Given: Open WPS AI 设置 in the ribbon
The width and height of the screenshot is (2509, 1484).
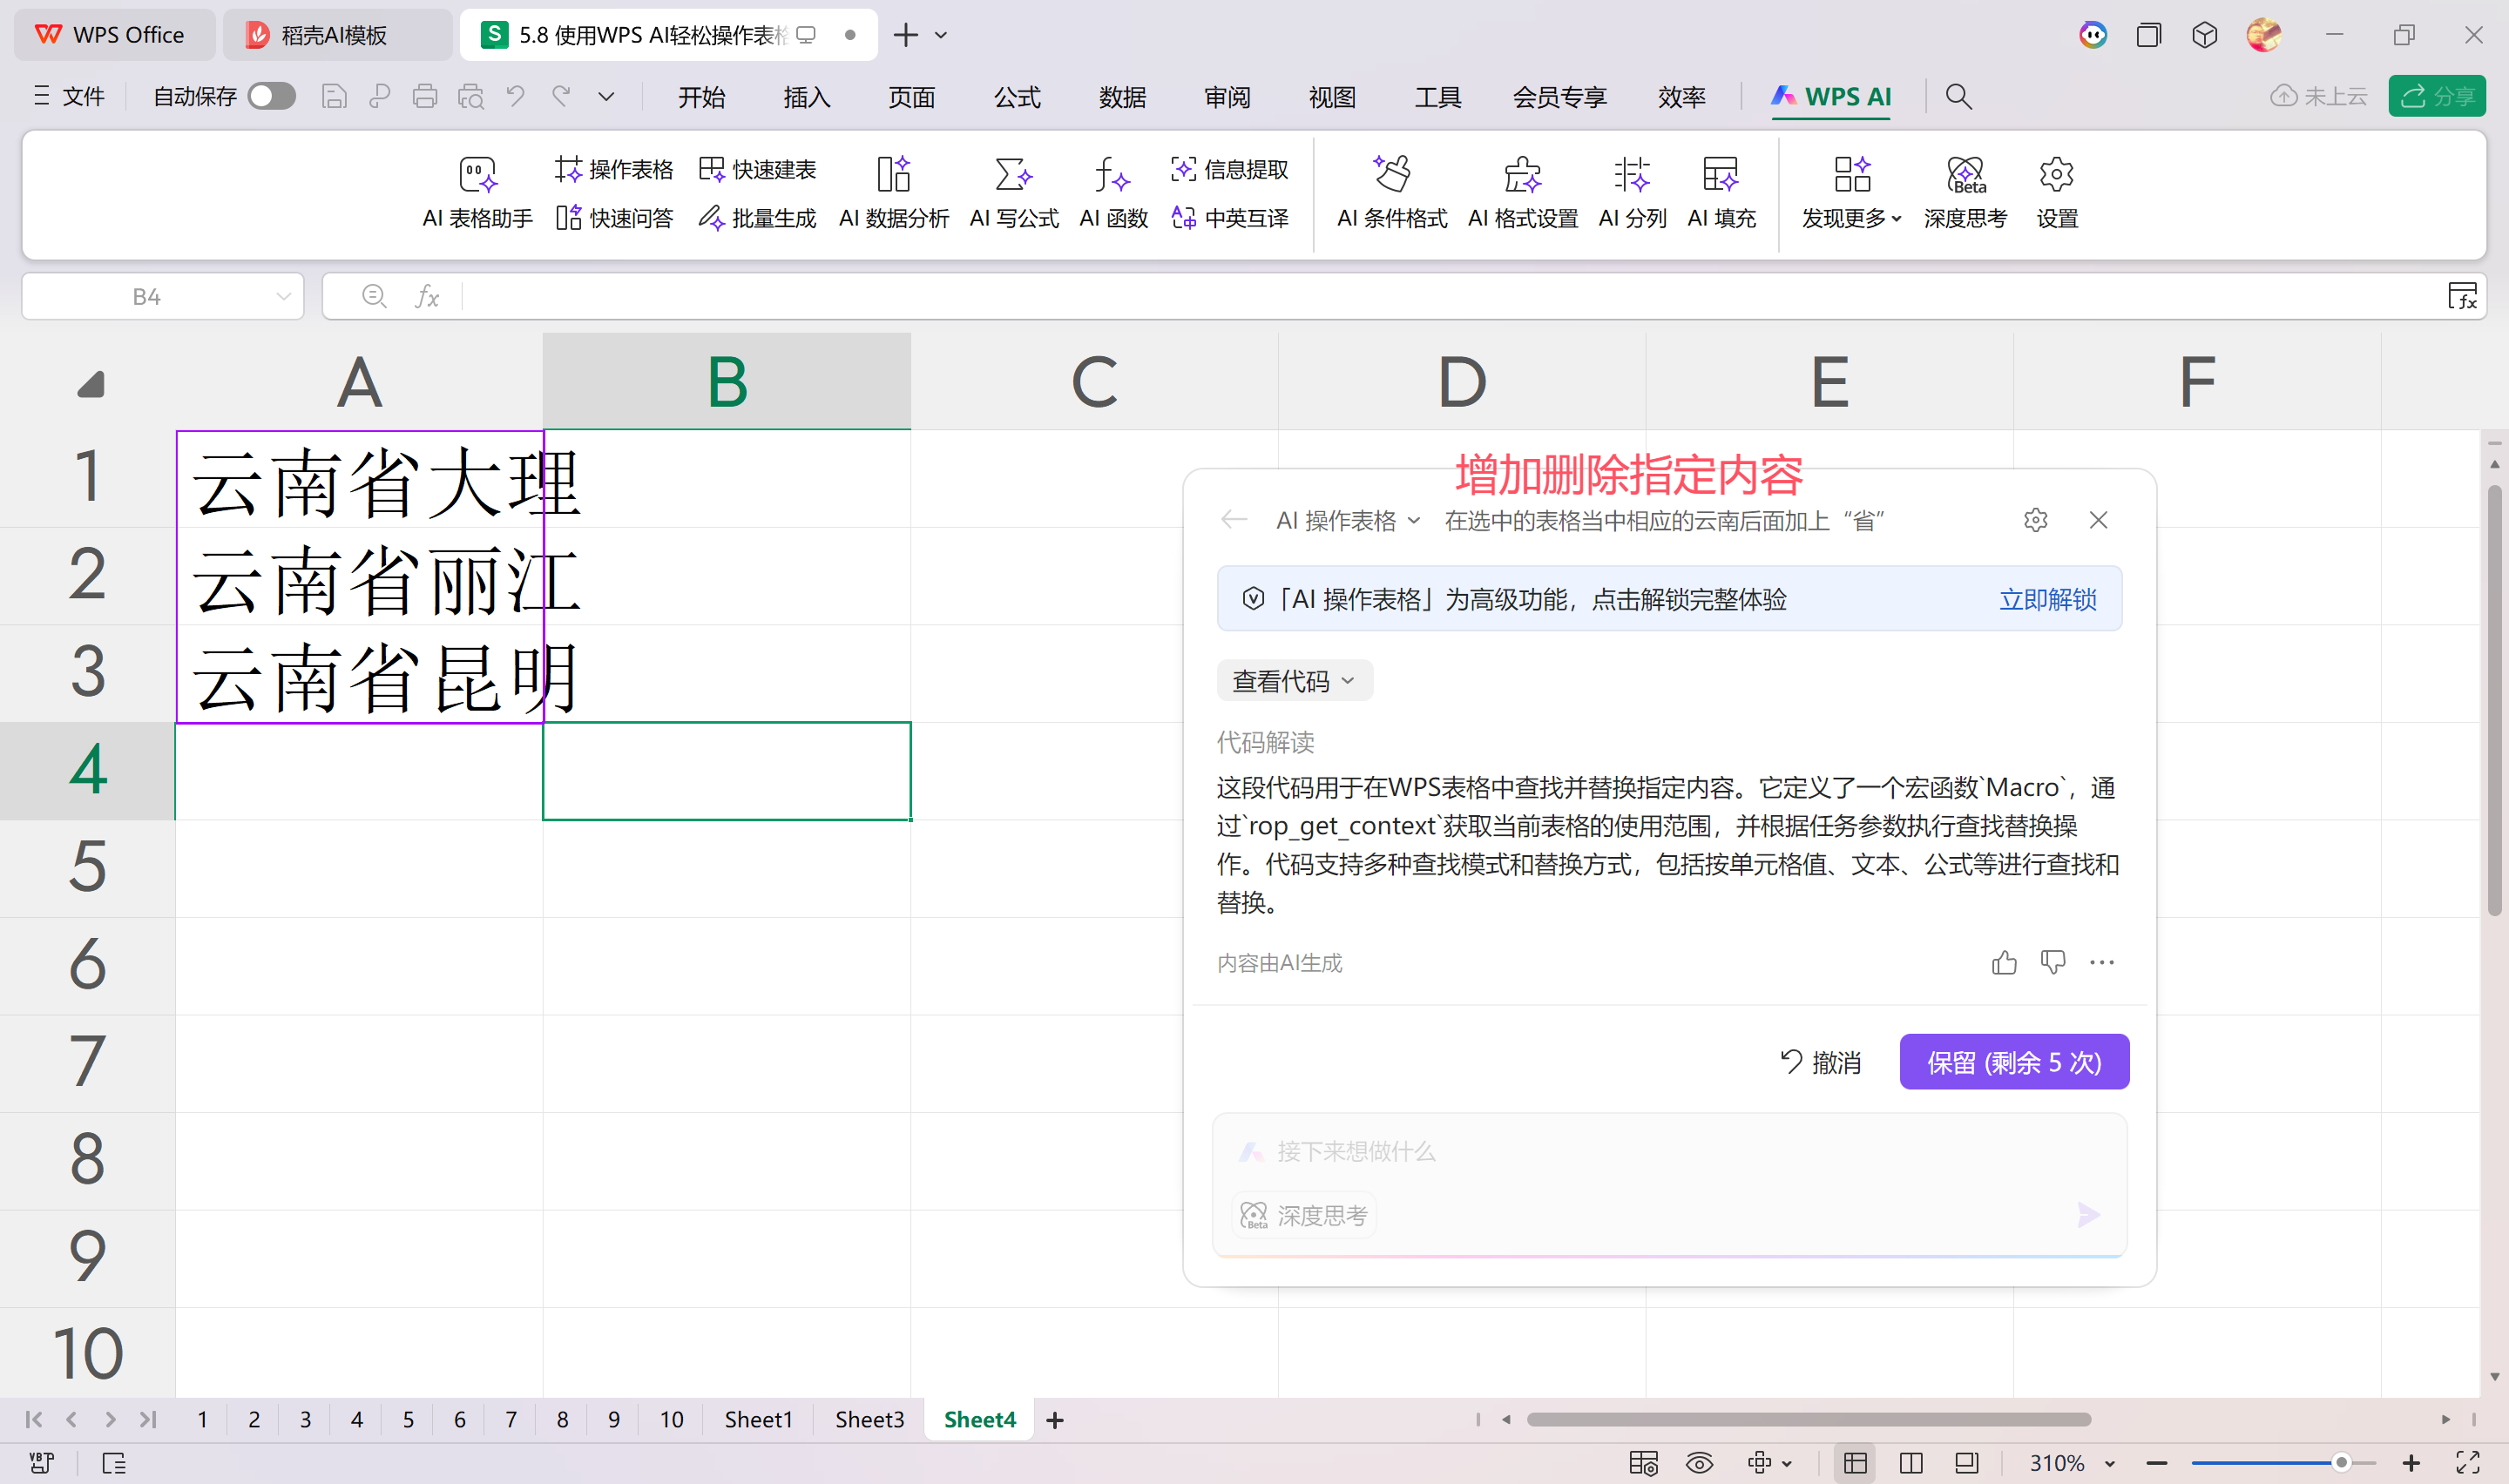Looking at the screenshot, I should coord(2057,193).
